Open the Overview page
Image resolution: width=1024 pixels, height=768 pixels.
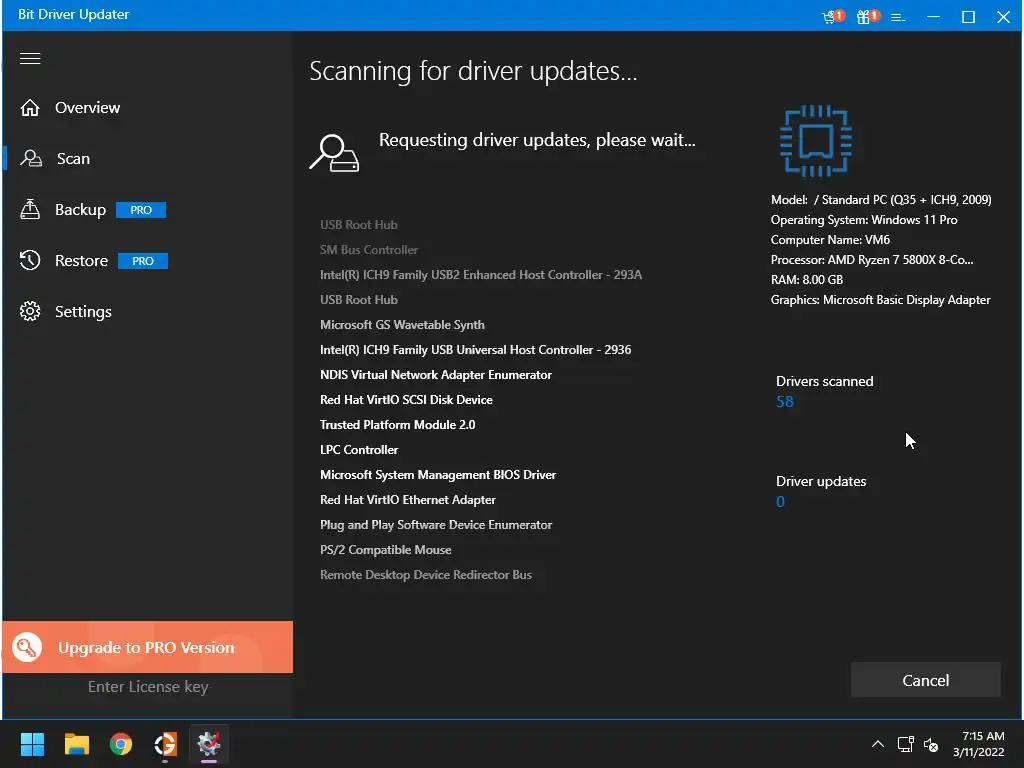(x=87, y=108)
